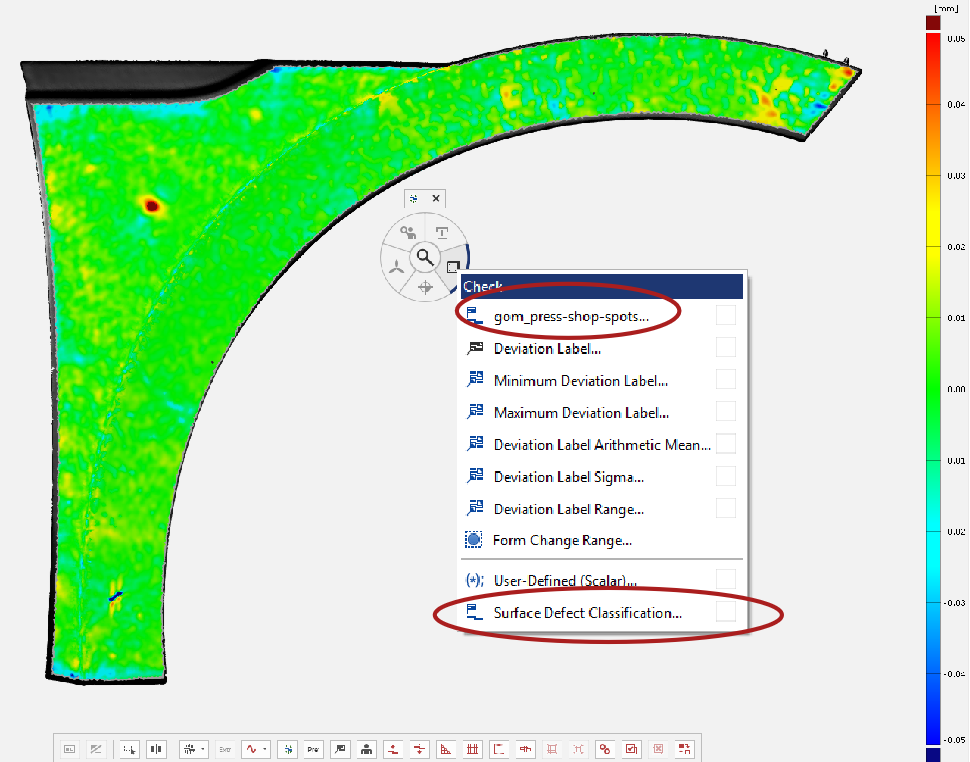Click the three-blade propeller icon in radial menu
The height and width of the screenshot is (762, 970).
click(x=397, y=268)
